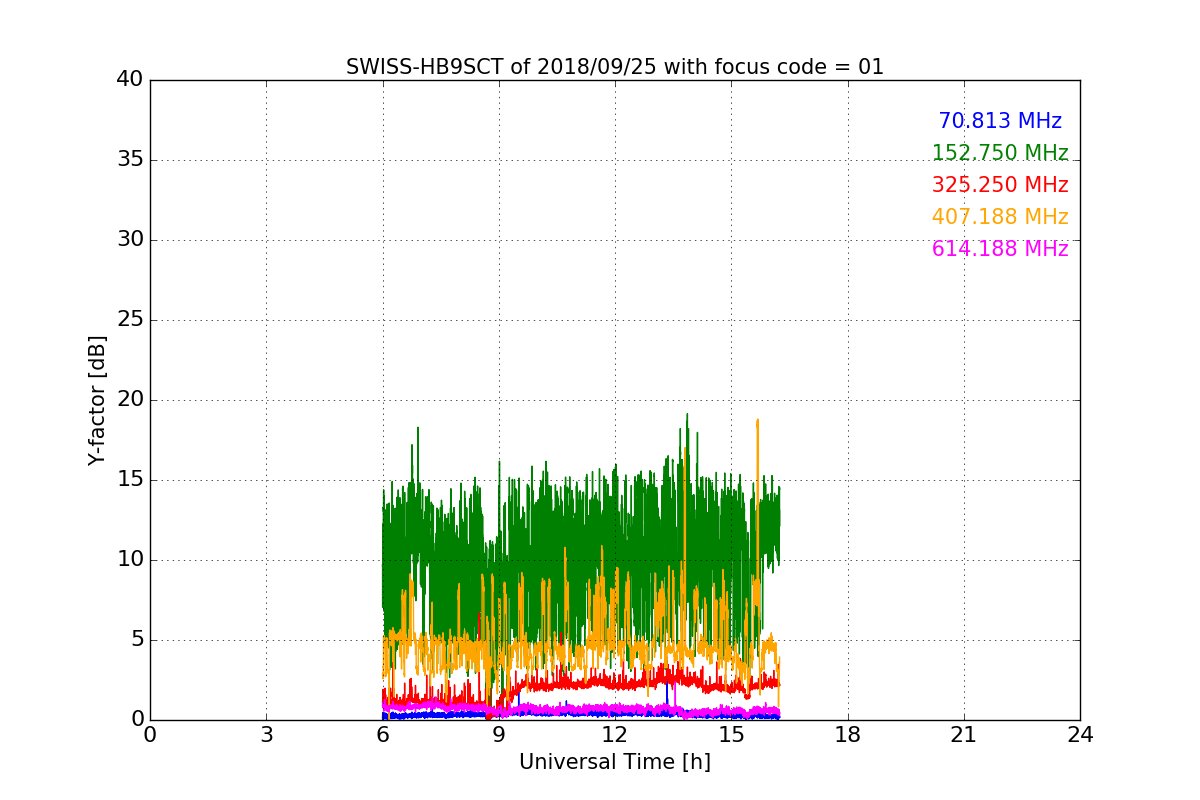The image size is (1200, 800).
Task: Click the y-axis tick label 35
Action: pos(130,160)
